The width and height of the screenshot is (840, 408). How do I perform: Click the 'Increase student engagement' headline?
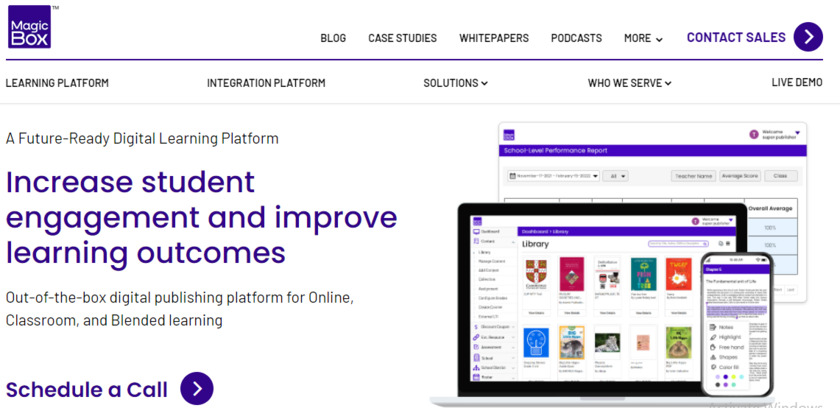[x=201, y=217]
